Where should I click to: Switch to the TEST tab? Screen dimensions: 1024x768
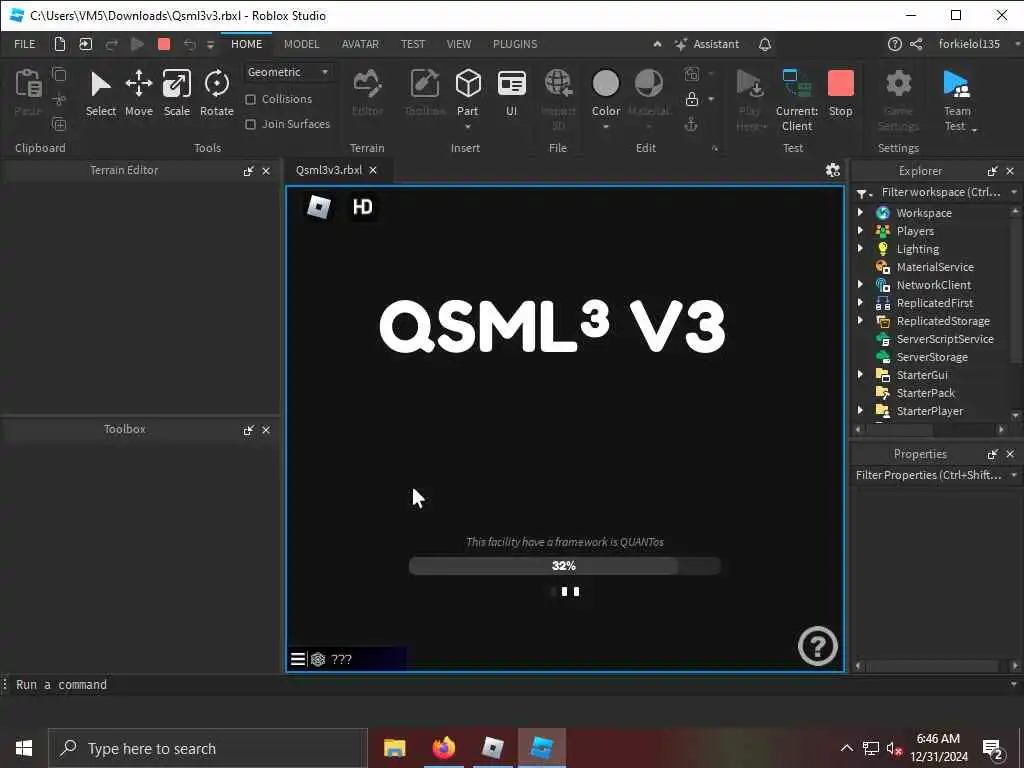(x=413, y=44)
